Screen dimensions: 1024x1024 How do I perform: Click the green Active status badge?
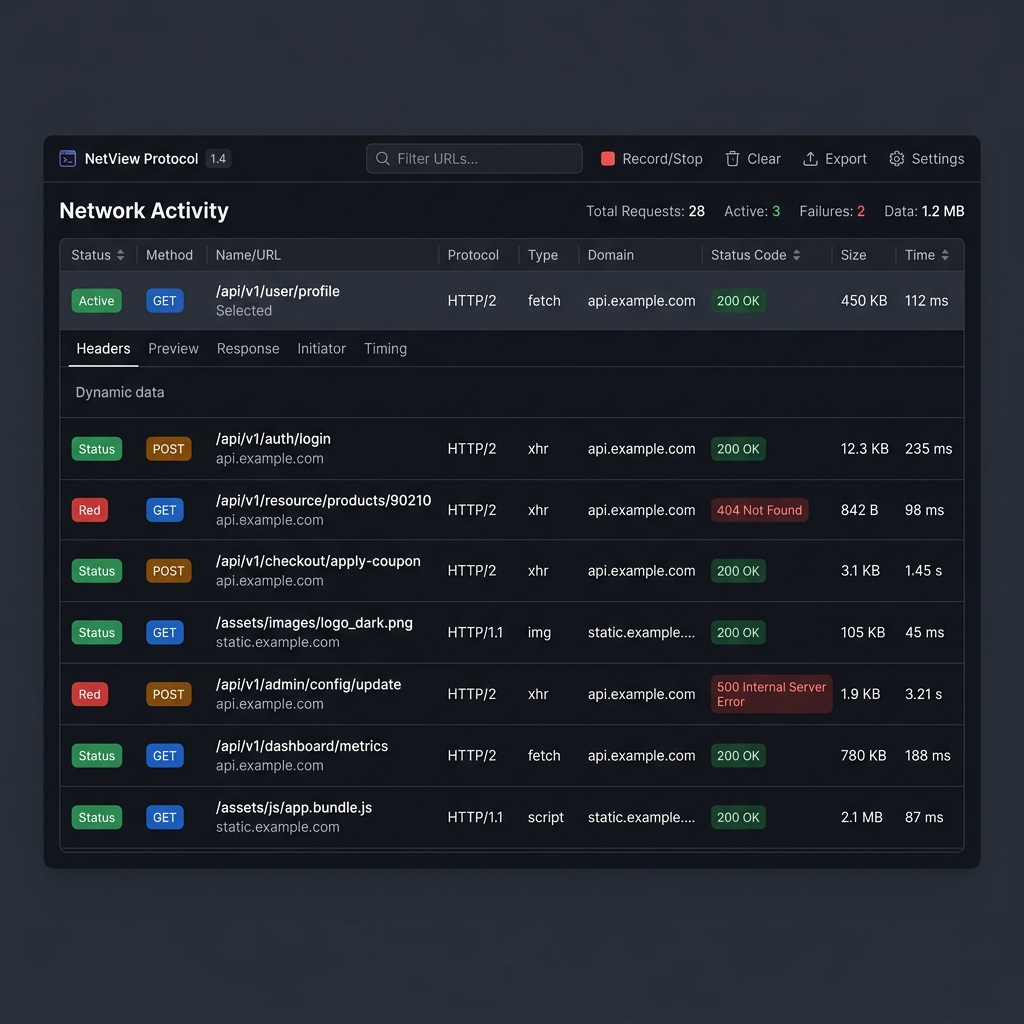(x=97, y=301)
